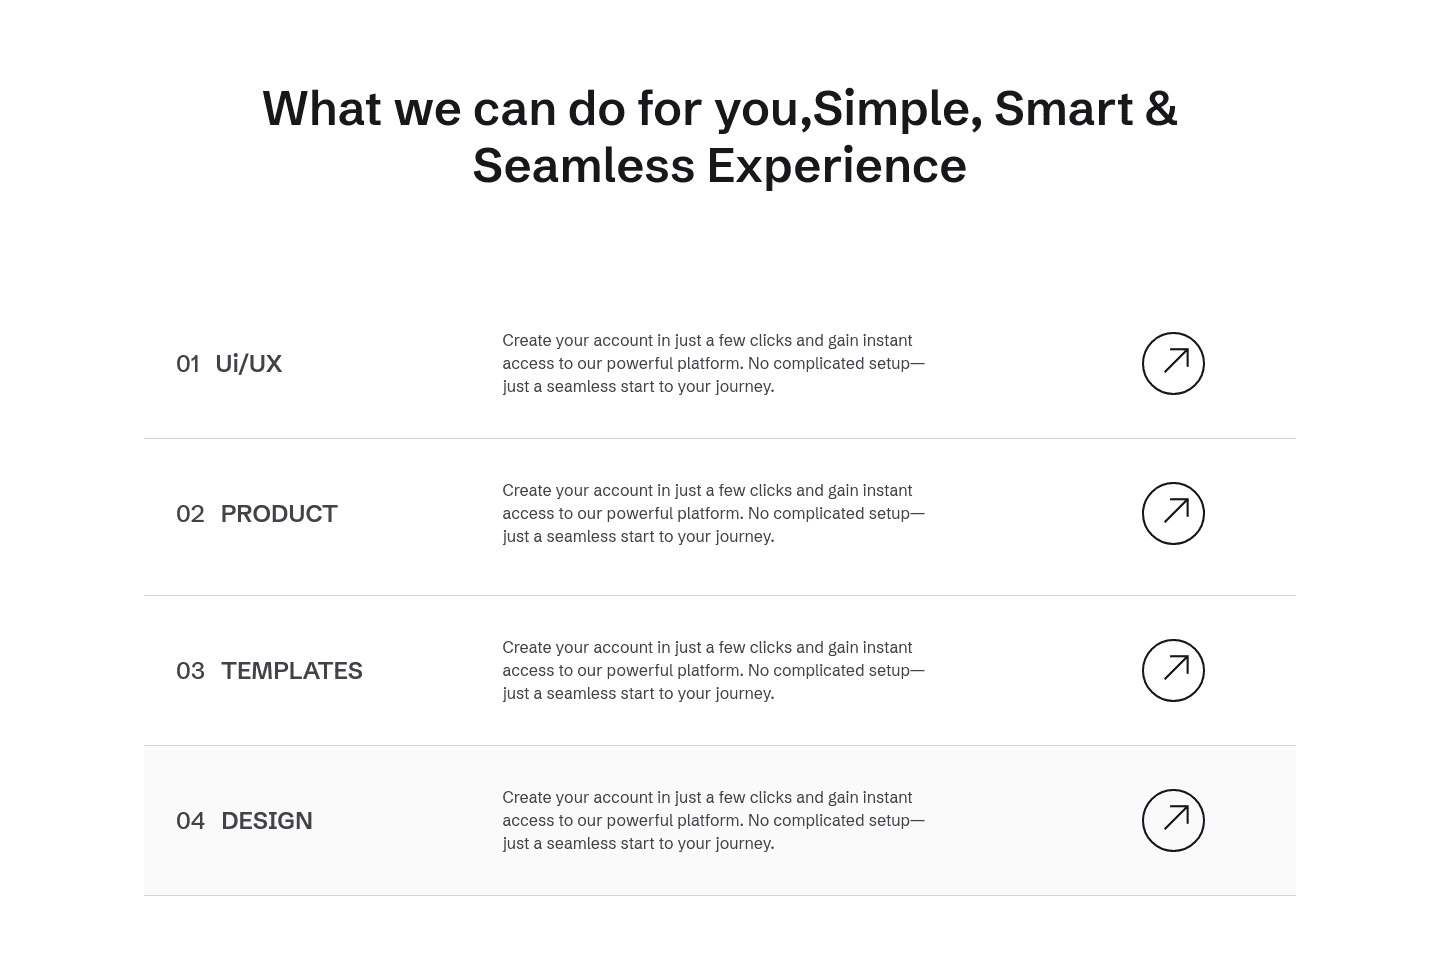Open the PRODUCT service title
The image size is (1440, 976).
click(x=279, y=513)
